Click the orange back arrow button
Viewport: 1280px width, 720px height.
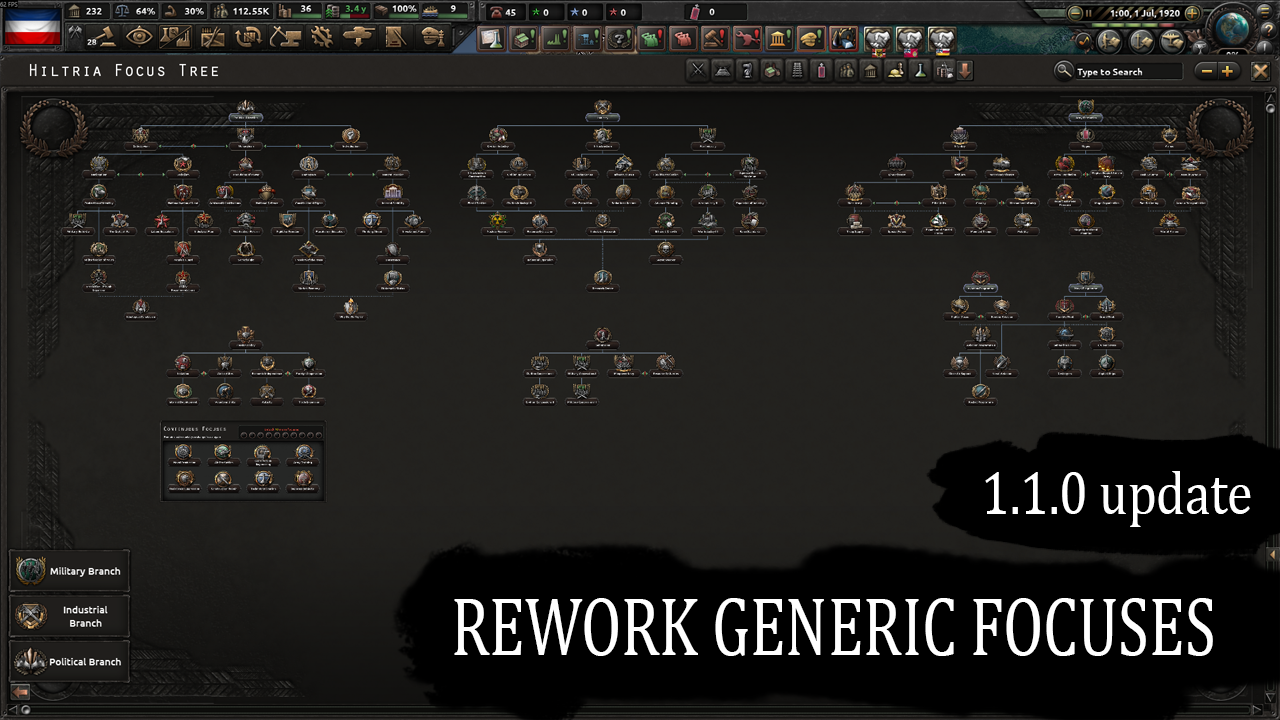point(20,691)
